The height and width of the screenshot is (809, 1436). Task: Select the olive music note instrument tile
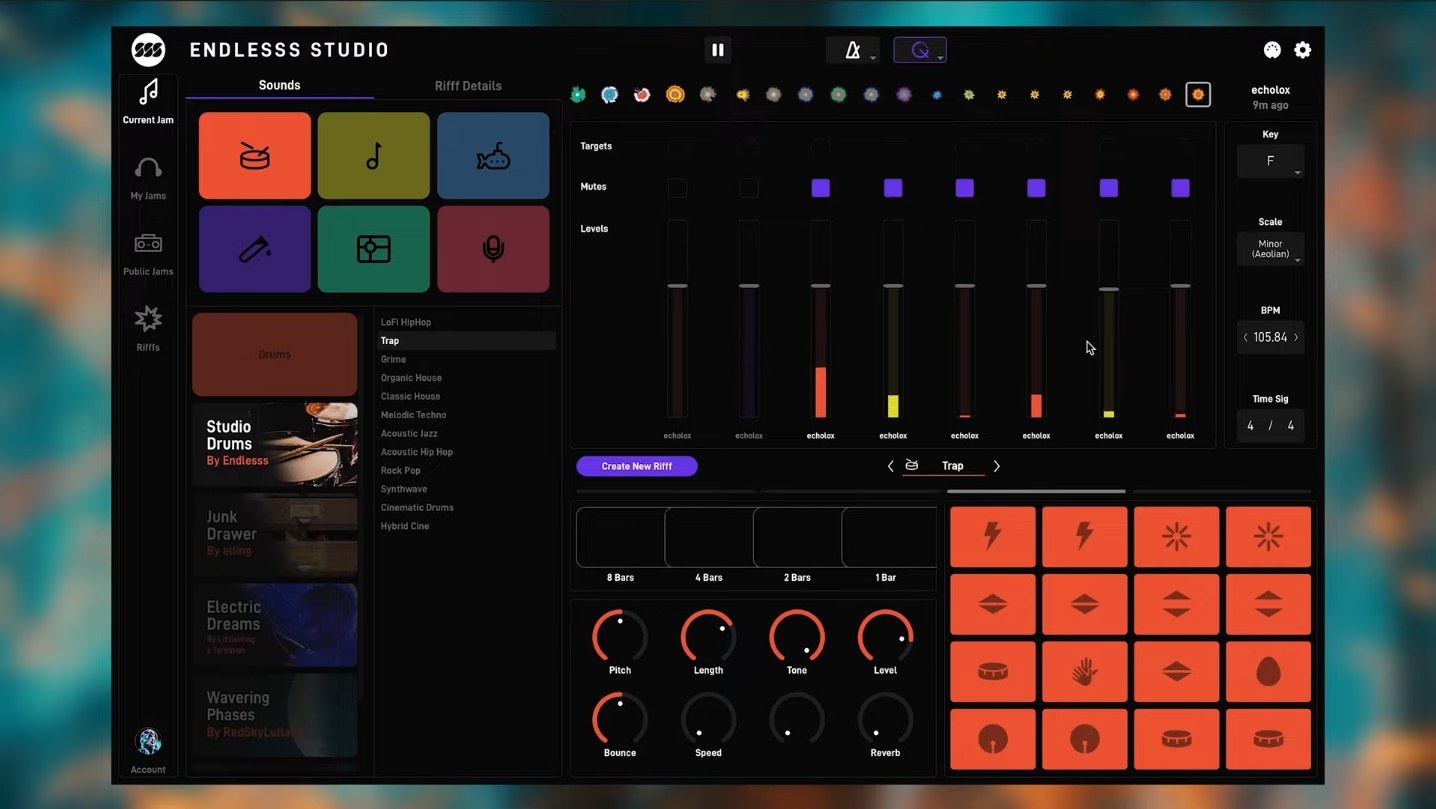373,156
